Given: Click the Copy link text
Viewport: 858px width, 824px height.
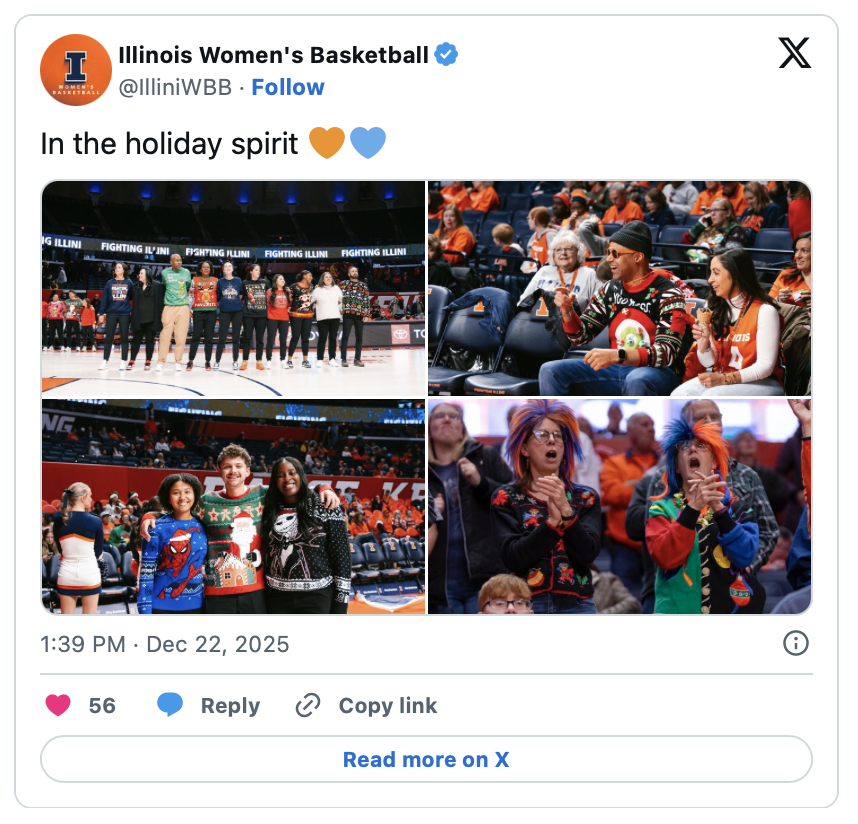Looking at the screenshot, I should coord(388,706).
